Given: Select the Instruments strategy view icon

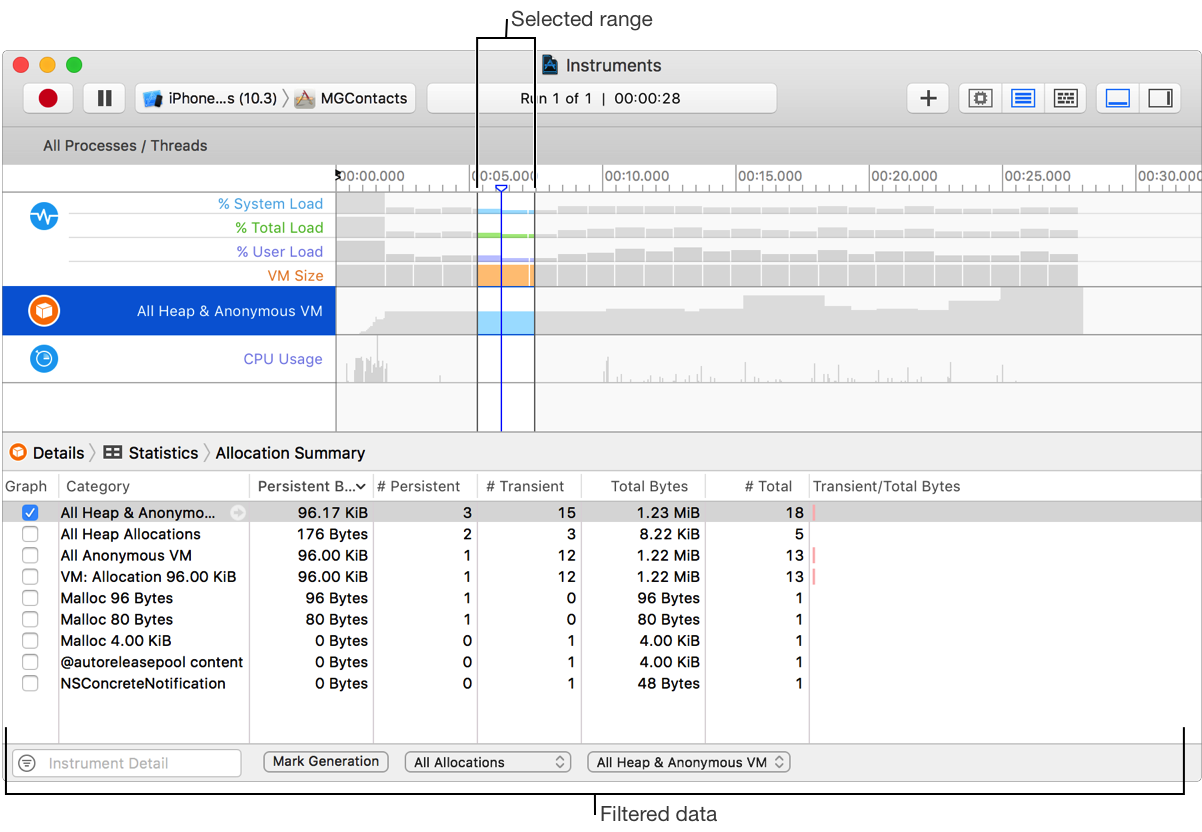Looking at the screenshot, I should (x=1022, y=98).
